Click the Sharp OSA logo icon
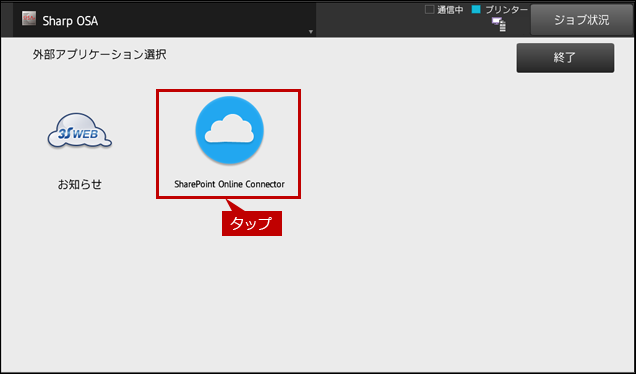The height and width of the screenshot is (374, 636). (x=29, y=19)
